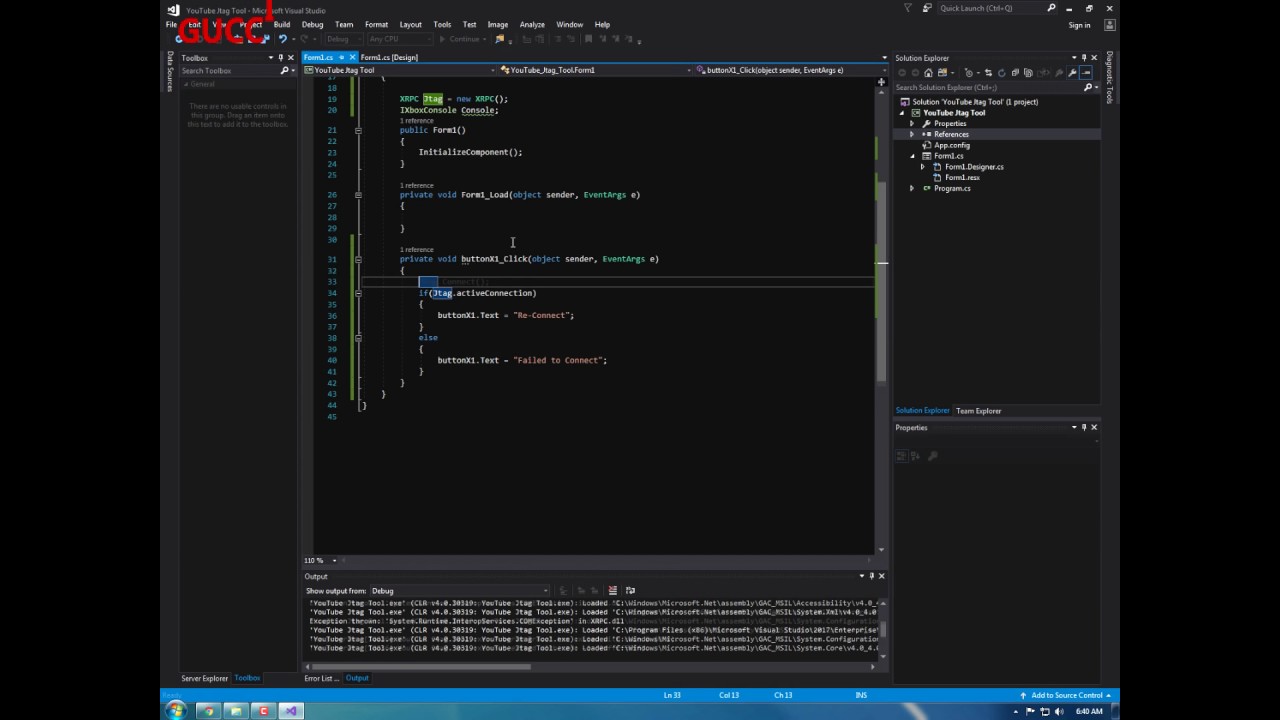The image size is (1280, 720).
Task: Open the 110 % zoom level dropdown
Action: point(319,560)
